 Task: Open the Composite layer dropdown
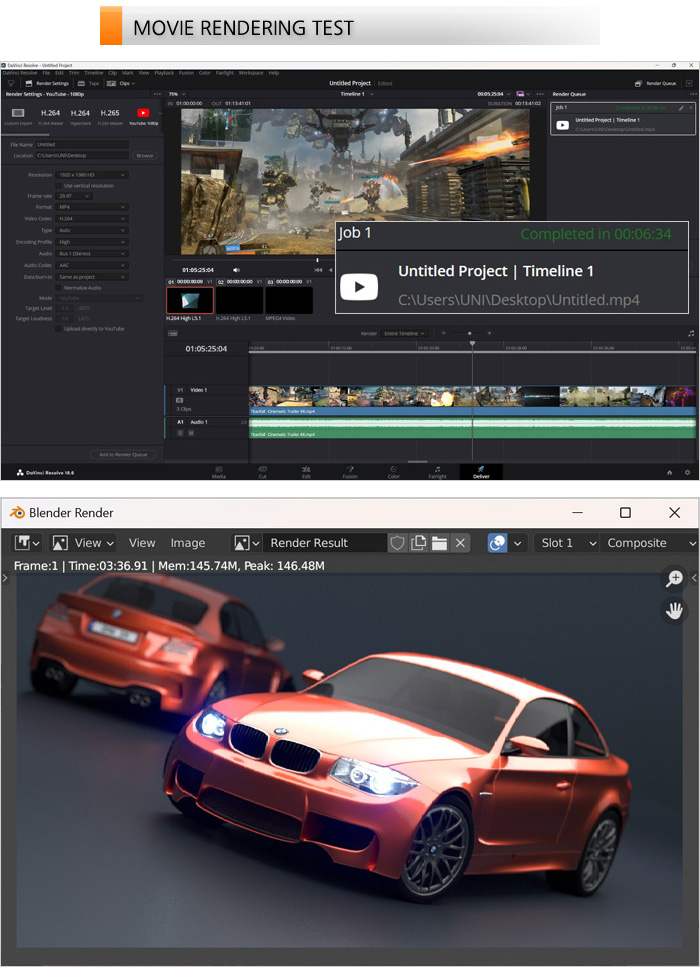coord(649,543)
